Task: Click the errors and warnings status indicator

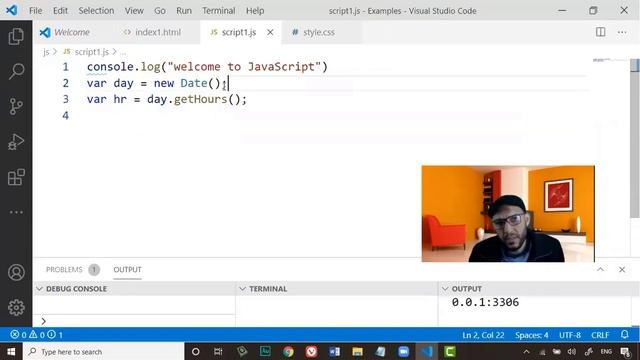Action: 36,335
